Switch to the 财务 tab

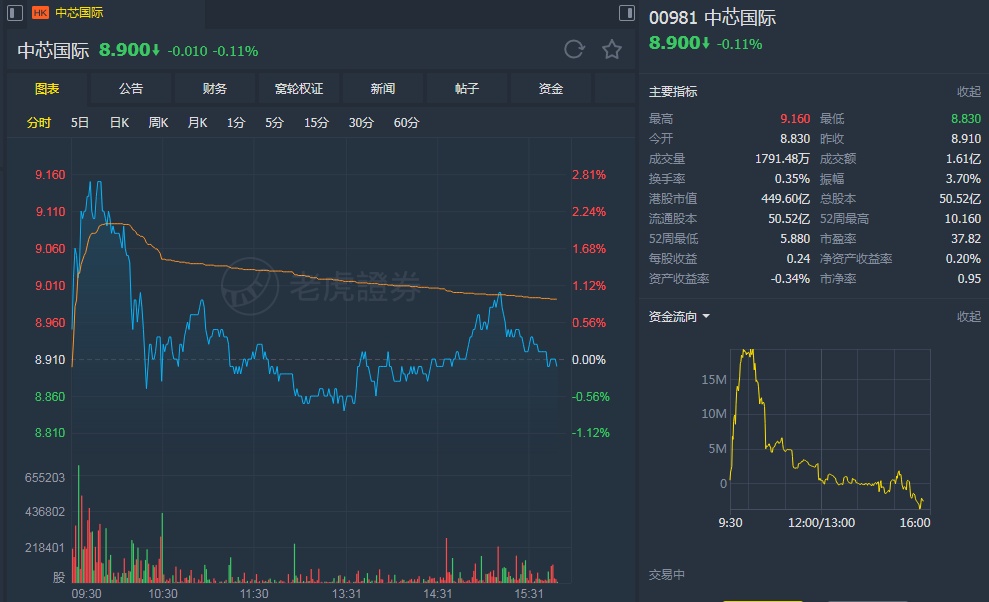(x=215, y=89)
